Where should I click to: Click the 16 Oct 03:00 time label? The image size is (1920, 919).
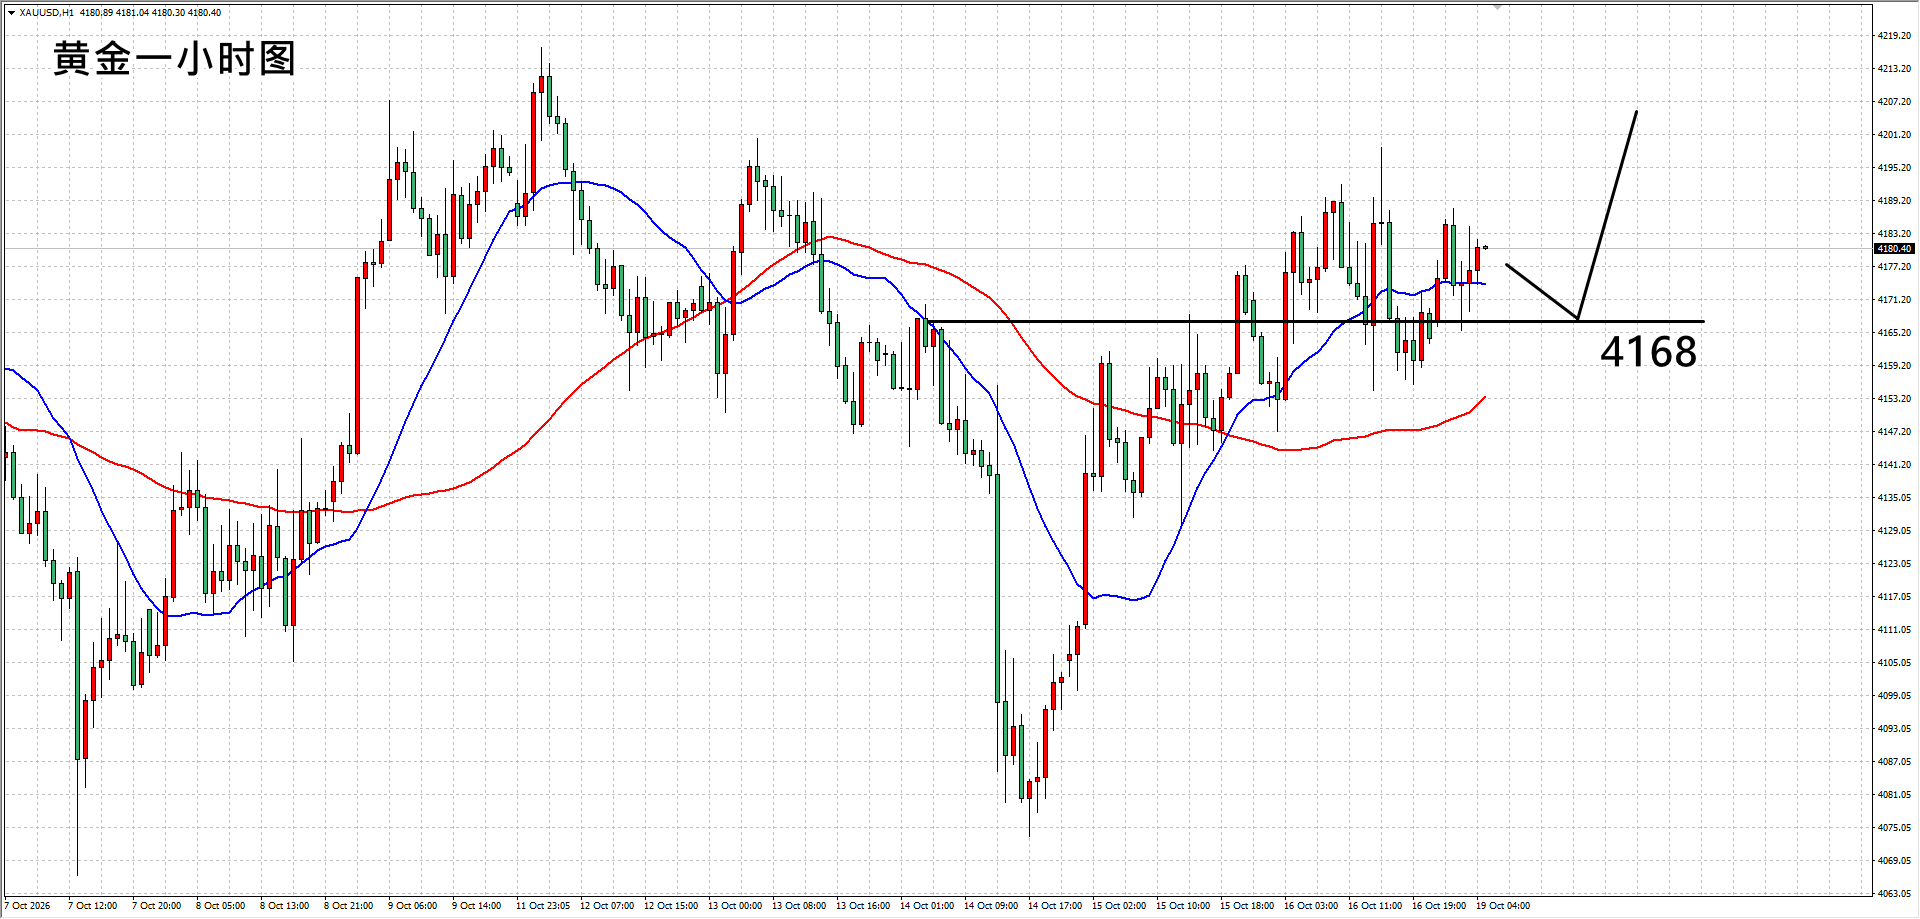tap(1311, 906)
